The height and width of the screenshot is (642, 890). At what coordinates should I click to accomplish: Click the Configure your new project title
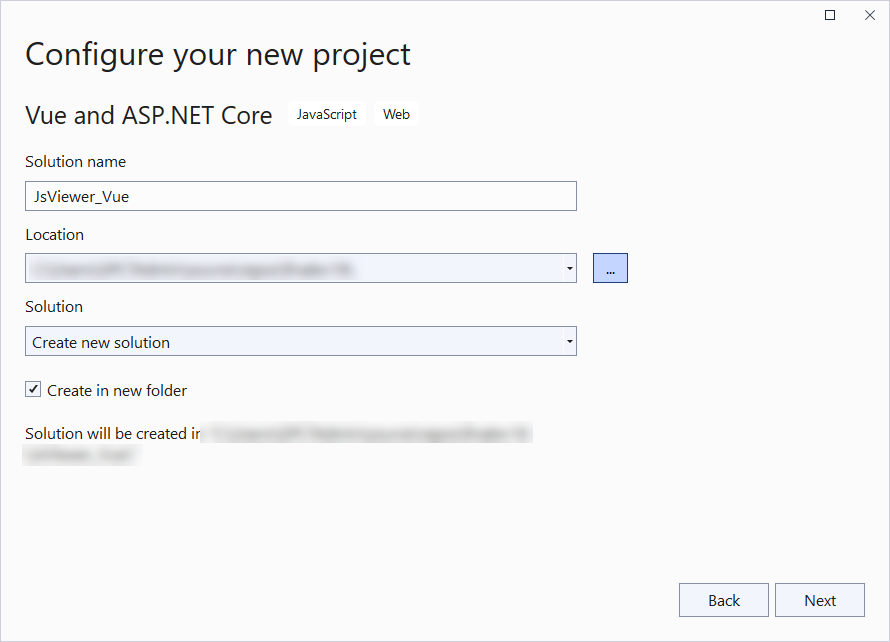(x=218, y=56)
